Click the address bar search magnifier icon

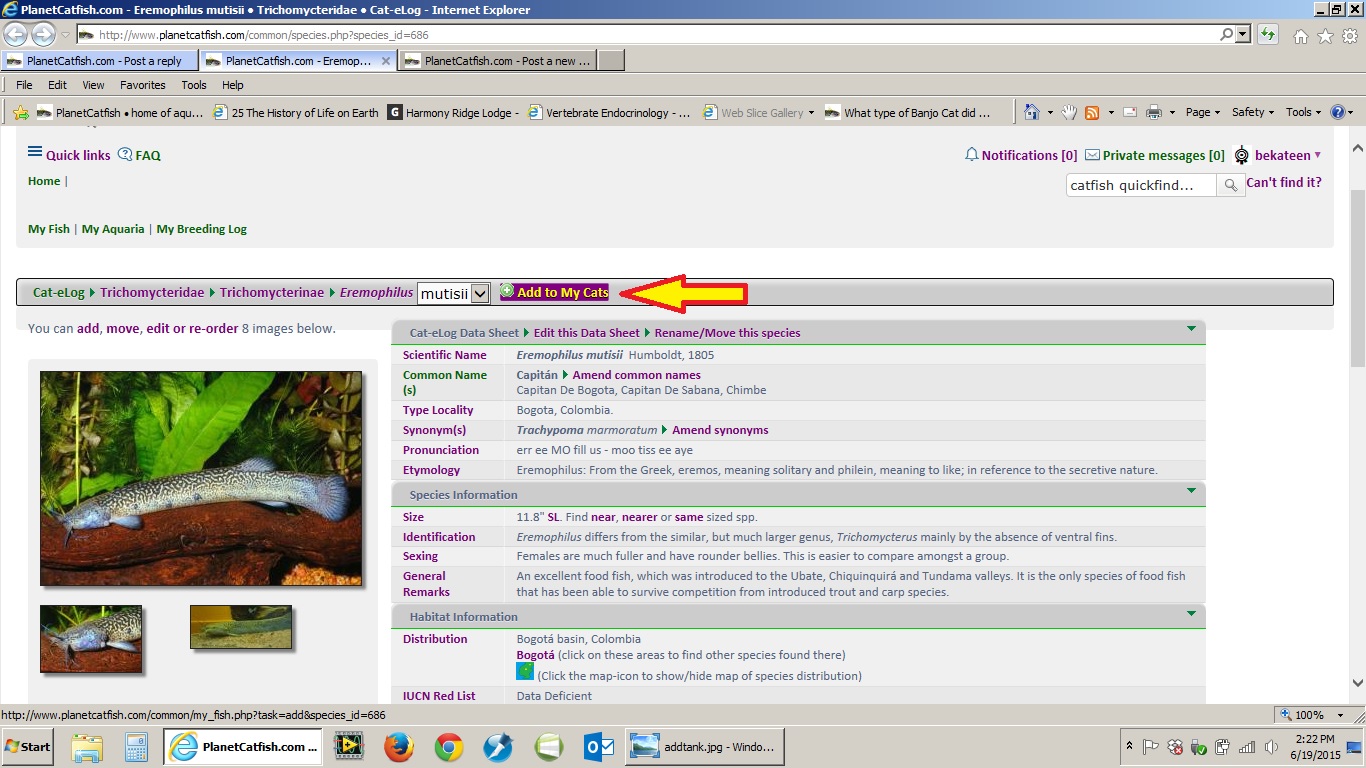point(1226,34)
